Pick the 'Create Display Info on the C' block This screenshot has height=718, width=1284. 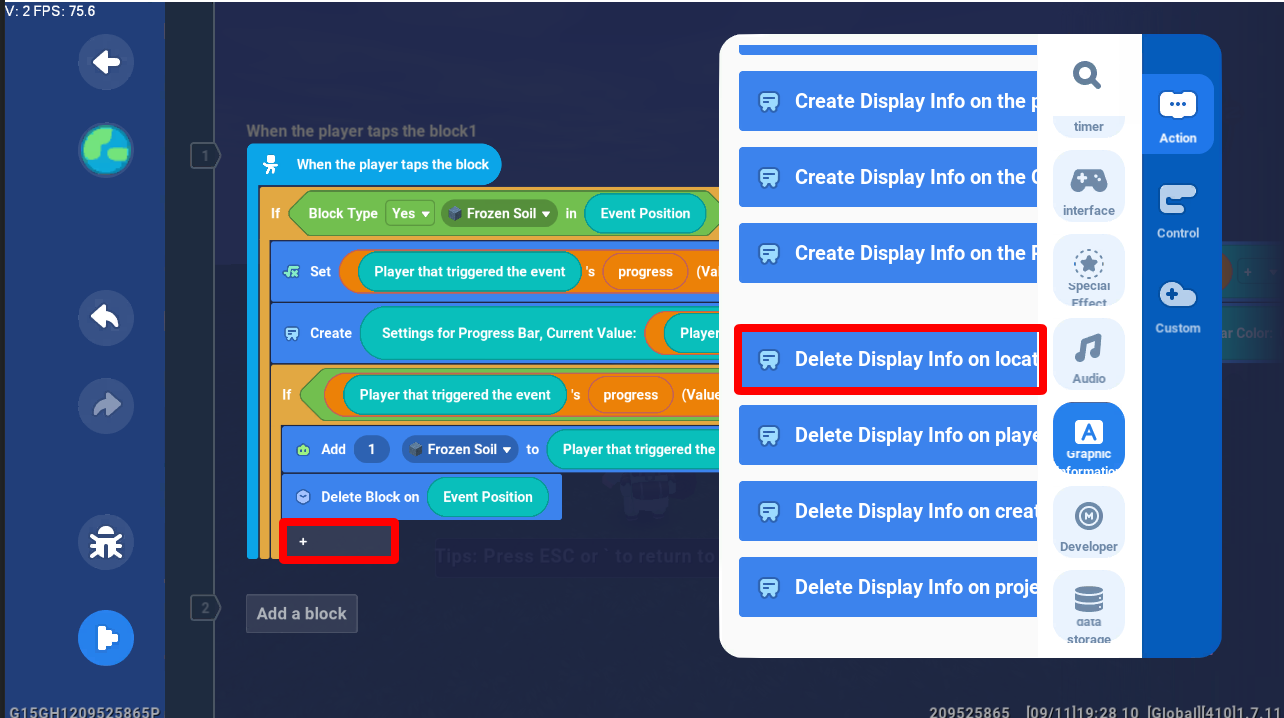tap(888, 177)
